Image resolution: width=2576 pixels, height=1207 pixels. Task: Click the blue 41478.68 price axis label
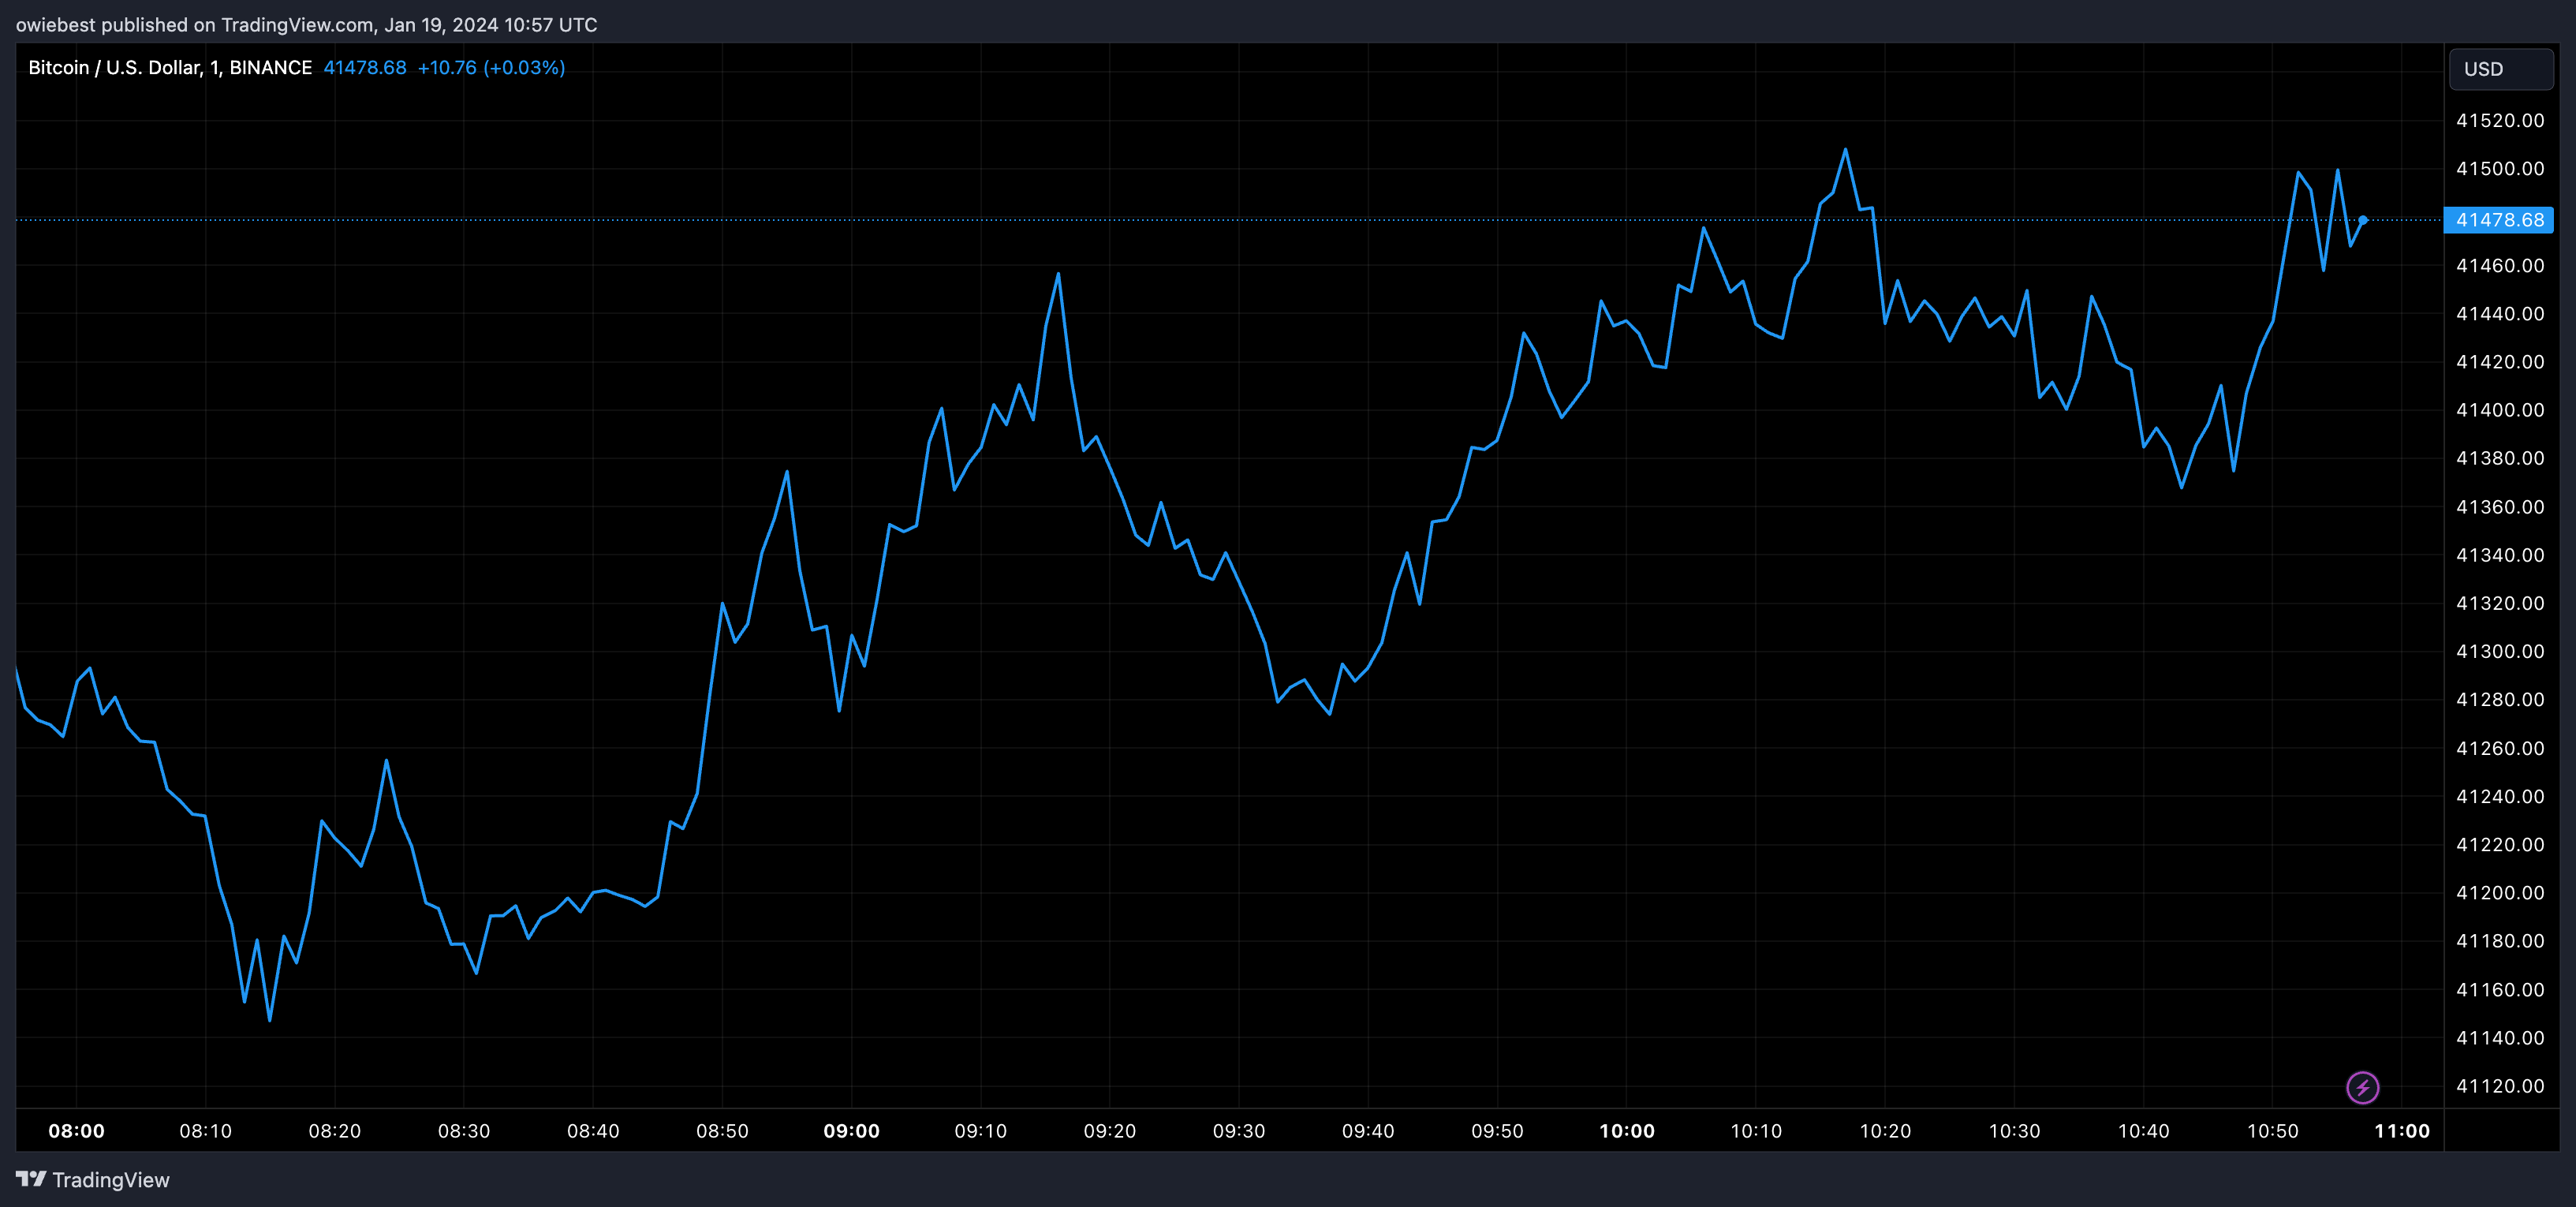pyautogui.click(x=2498, y=220)
